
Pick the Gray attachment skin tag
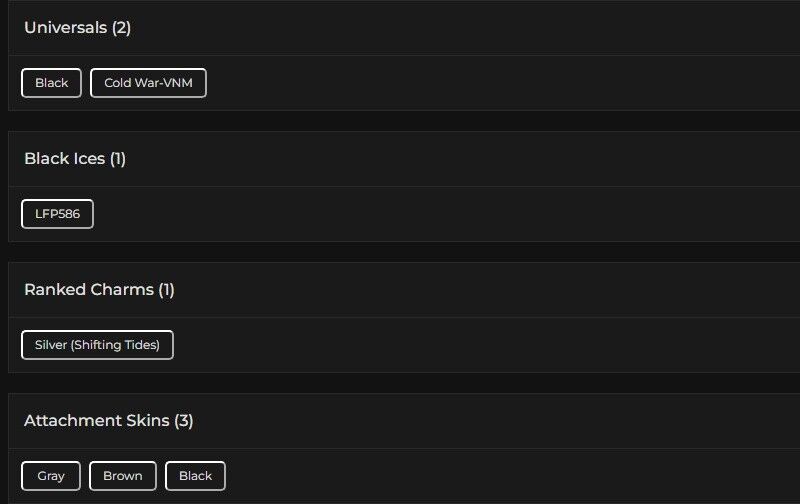51,476
